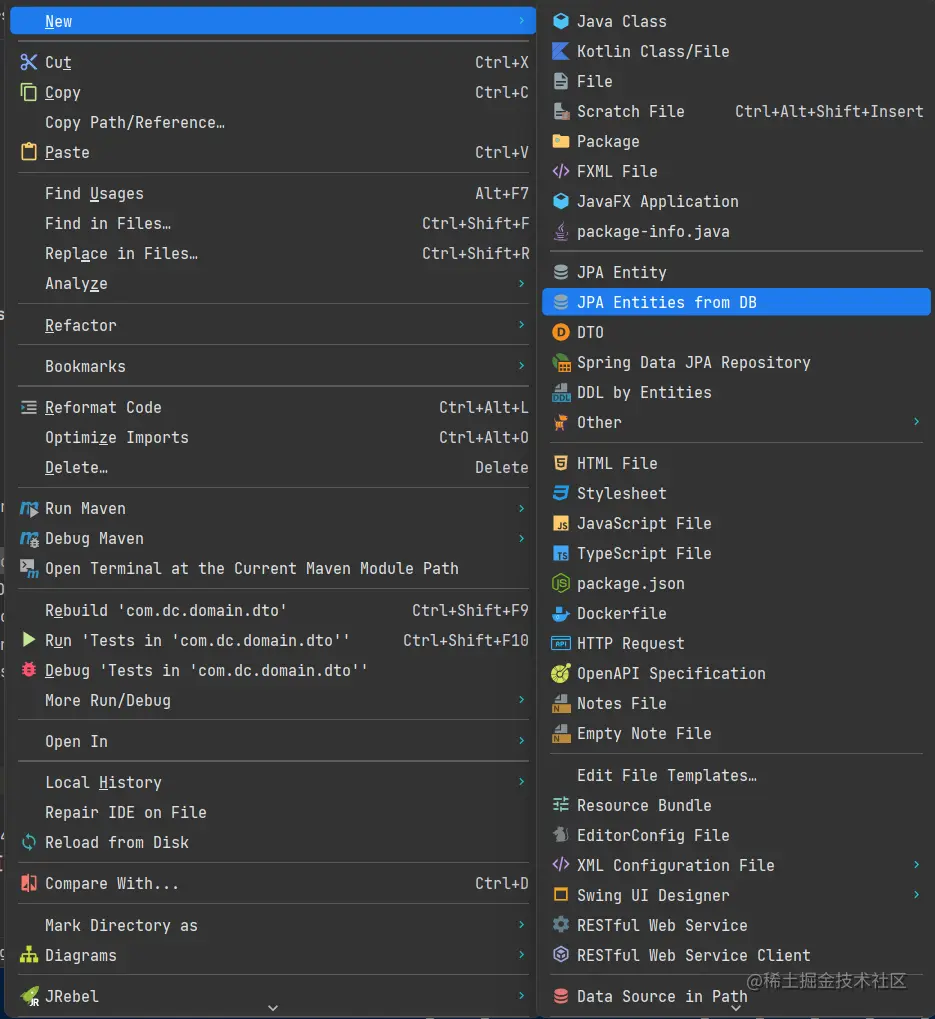Select Open Terminal at Current Maven Module Path
This screenshot has height=1019, width=935.
273,569
